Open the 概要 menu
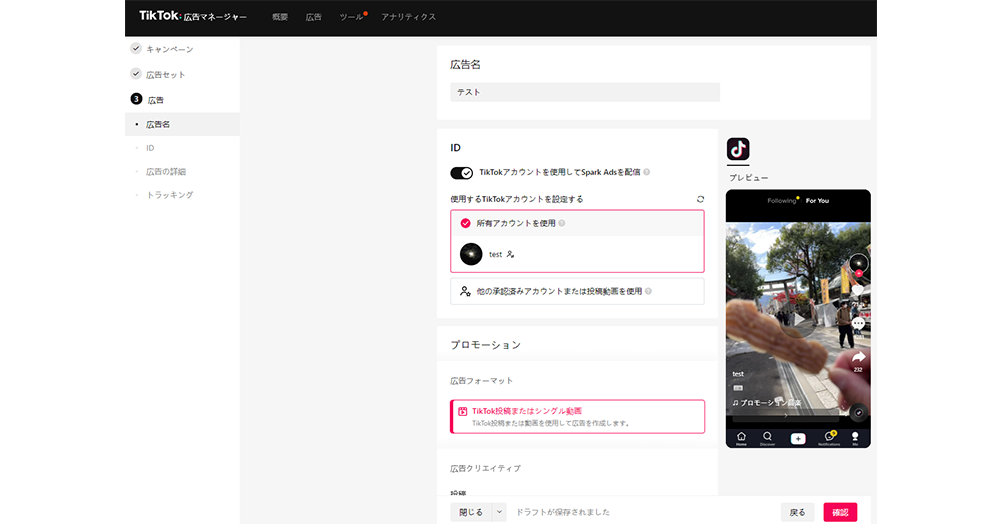This screenshot has width=1000, height=524. 280,17
